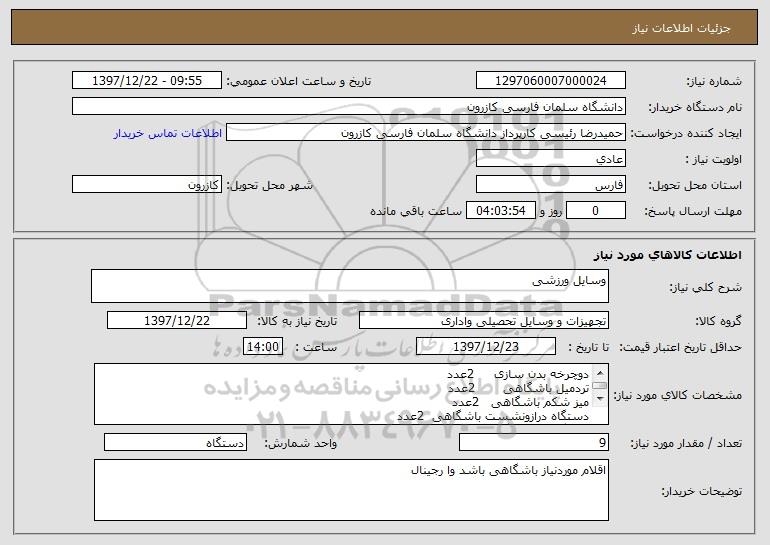This screenshot has height=545, width=770.
Task: Click the label توضیحات خریدار
Action: (702, 491)
